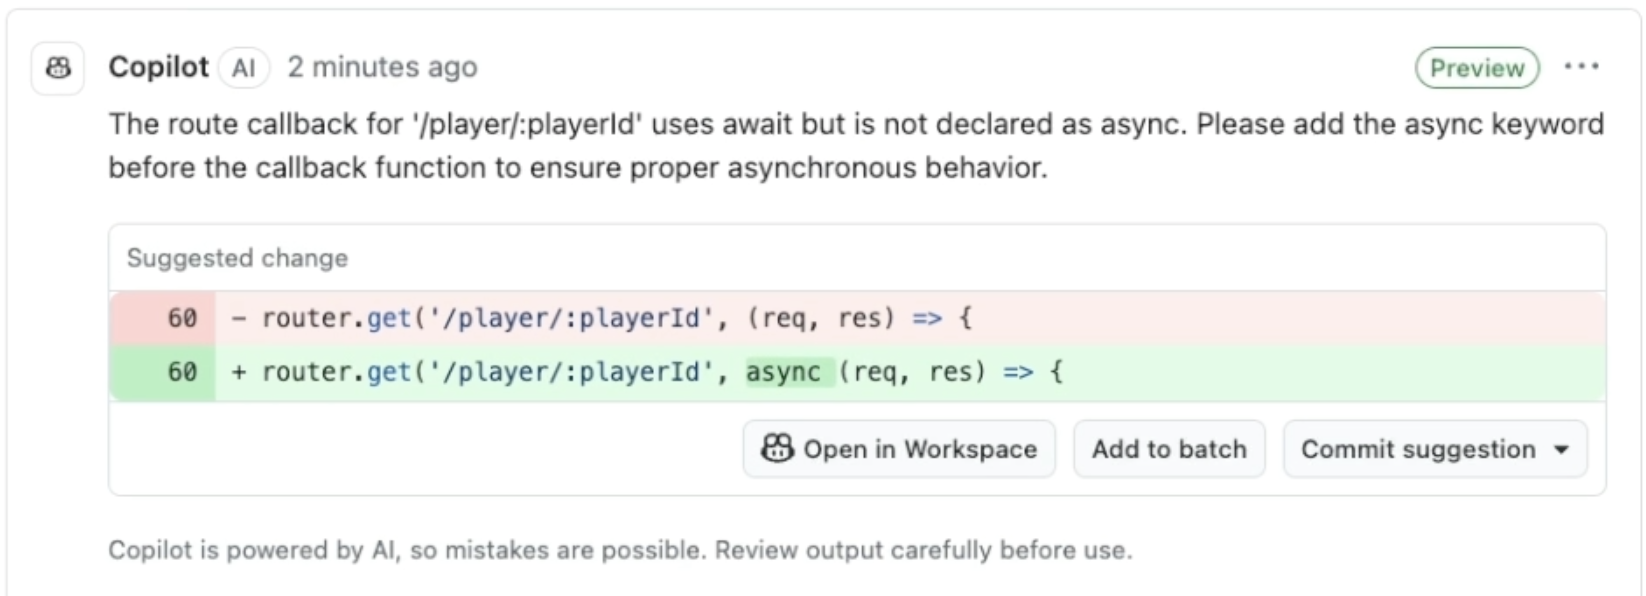The width and height of the screenshot is (1646, 596).
Task: Click the arrow operator in the added line
Action: click(x=1018, y=372)
